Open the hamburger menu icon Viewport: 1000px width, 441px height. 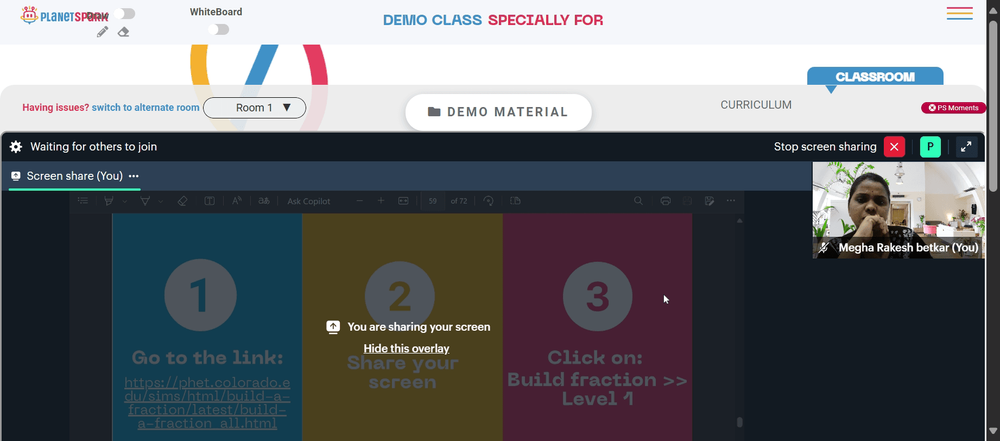(959, 13)
